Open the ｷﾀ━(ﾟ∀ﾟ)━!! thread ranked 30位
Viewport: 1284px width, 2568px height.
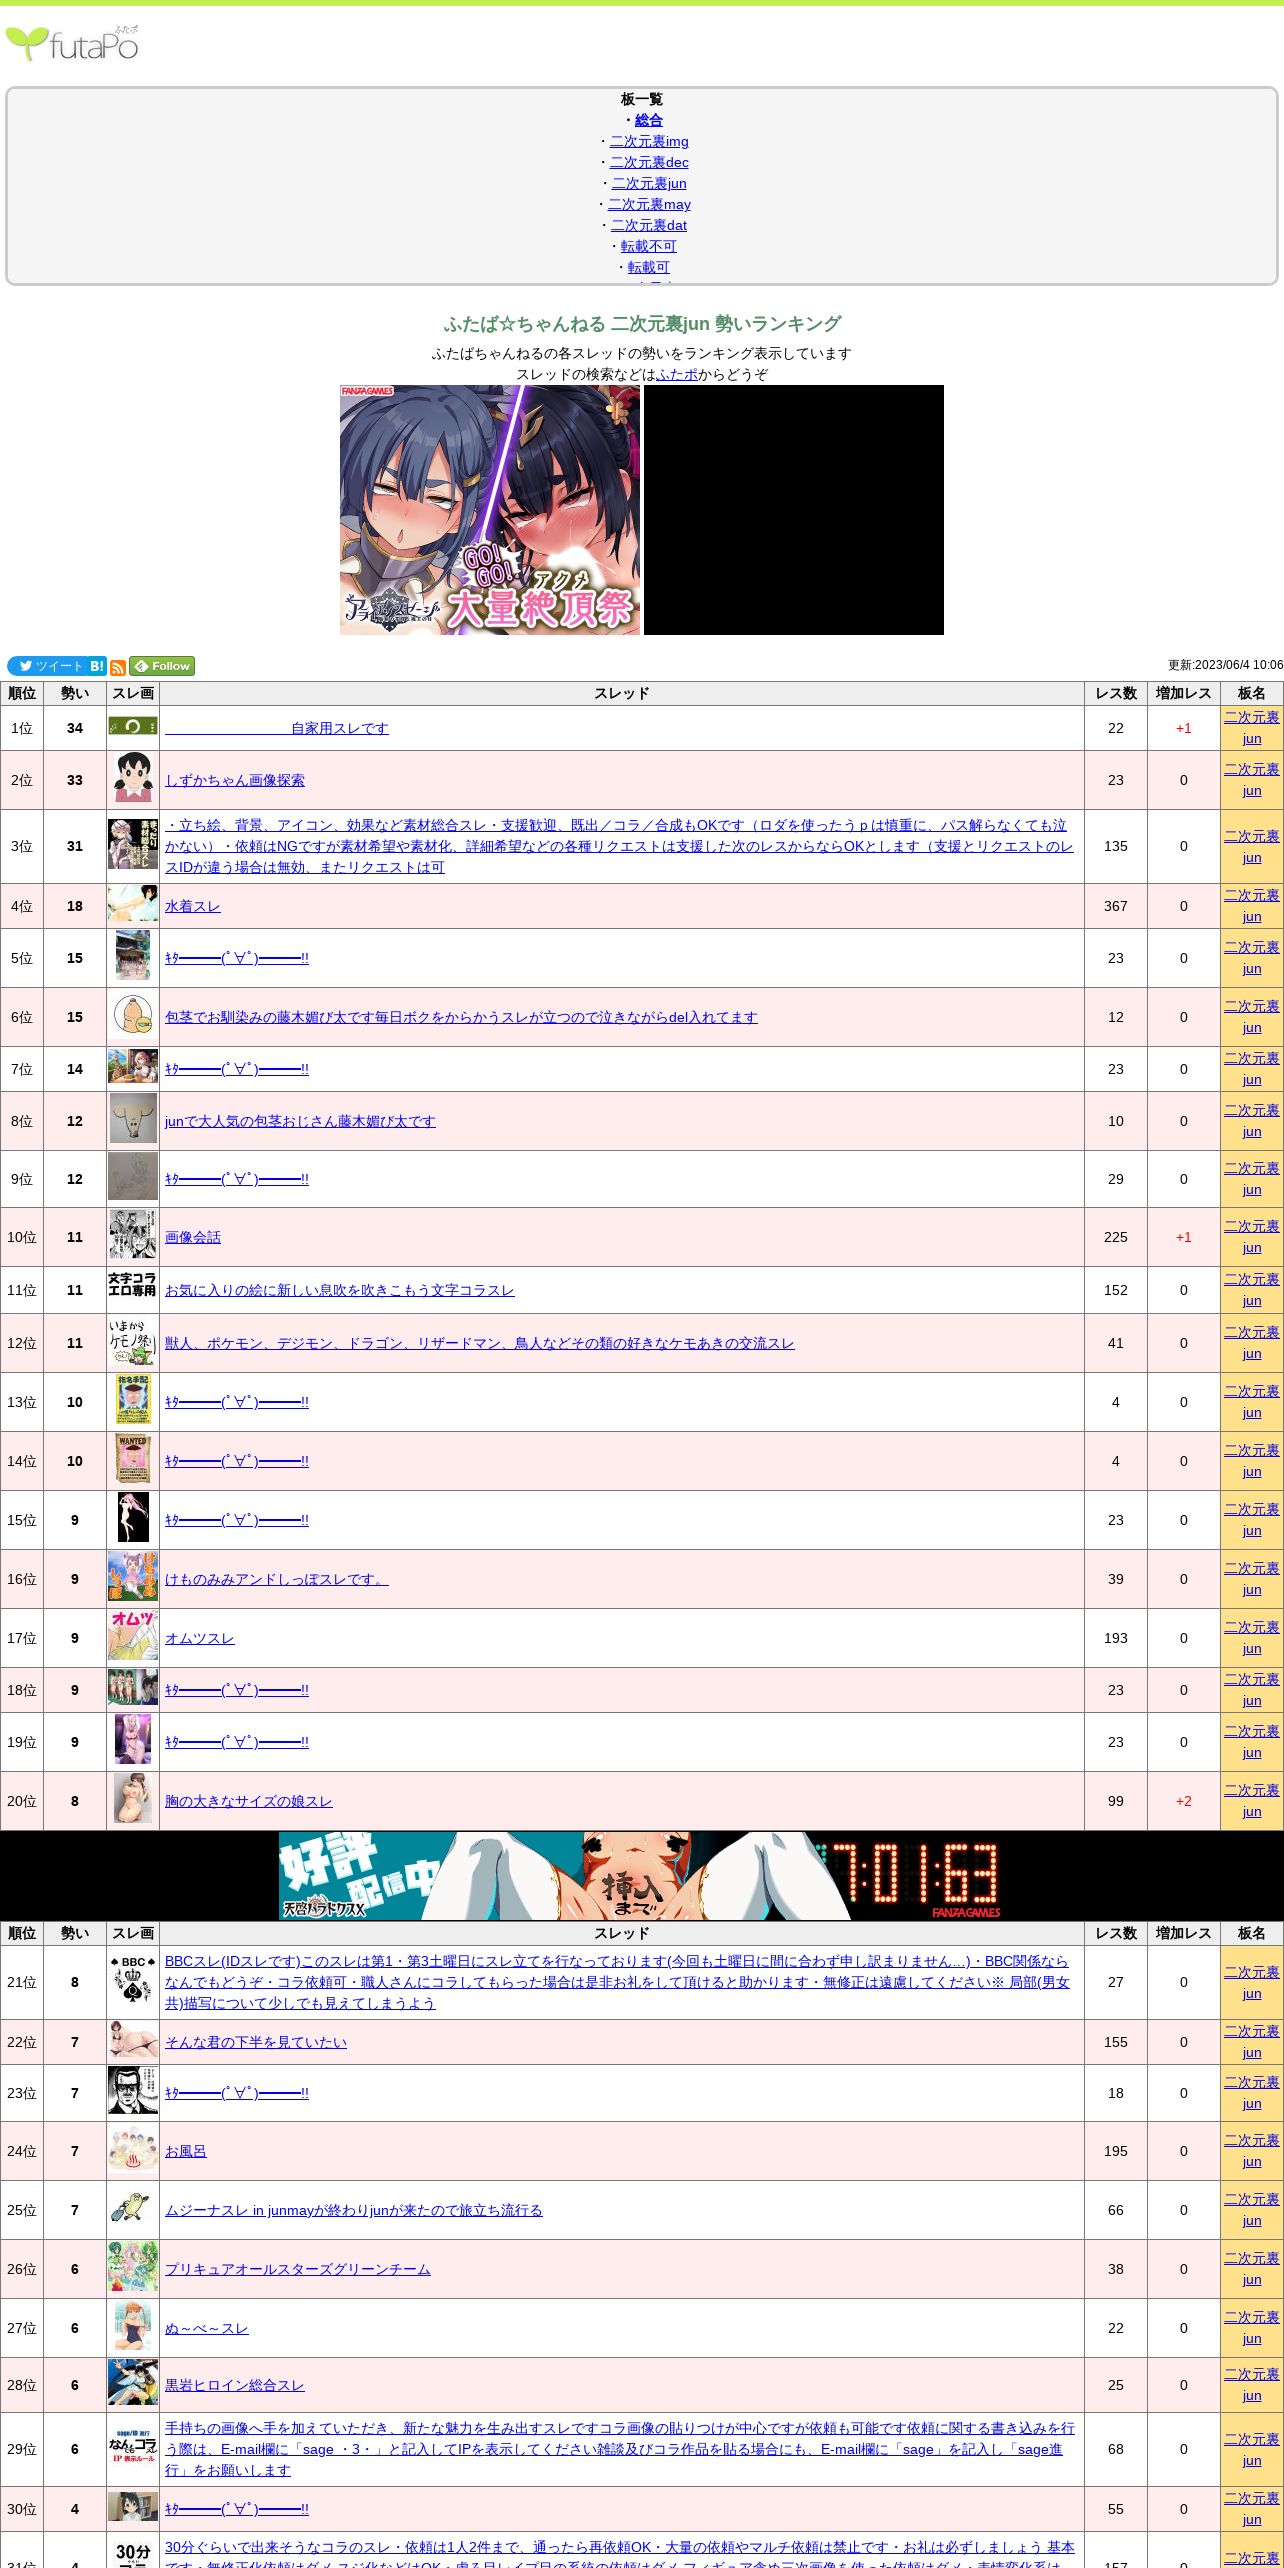[x=237, y=2509]
